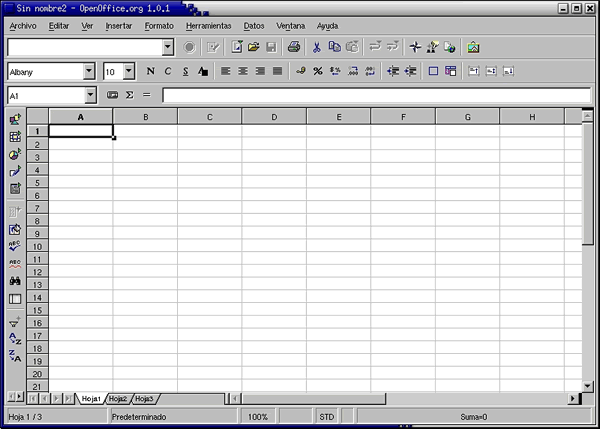Image resolution: width=600 pixels, height=429 pixels.
Task: Sort ascending with the A-Z icon
Action: tap(15, 339)
